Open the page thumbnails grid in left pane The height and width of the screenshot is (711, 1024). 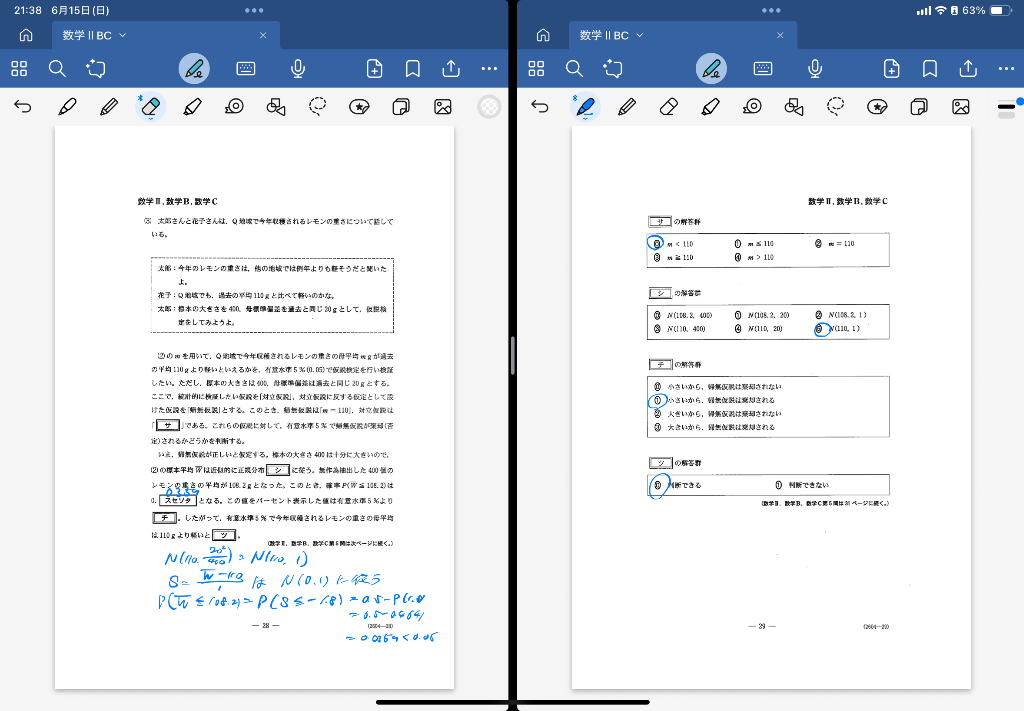(x=19, y=68)
